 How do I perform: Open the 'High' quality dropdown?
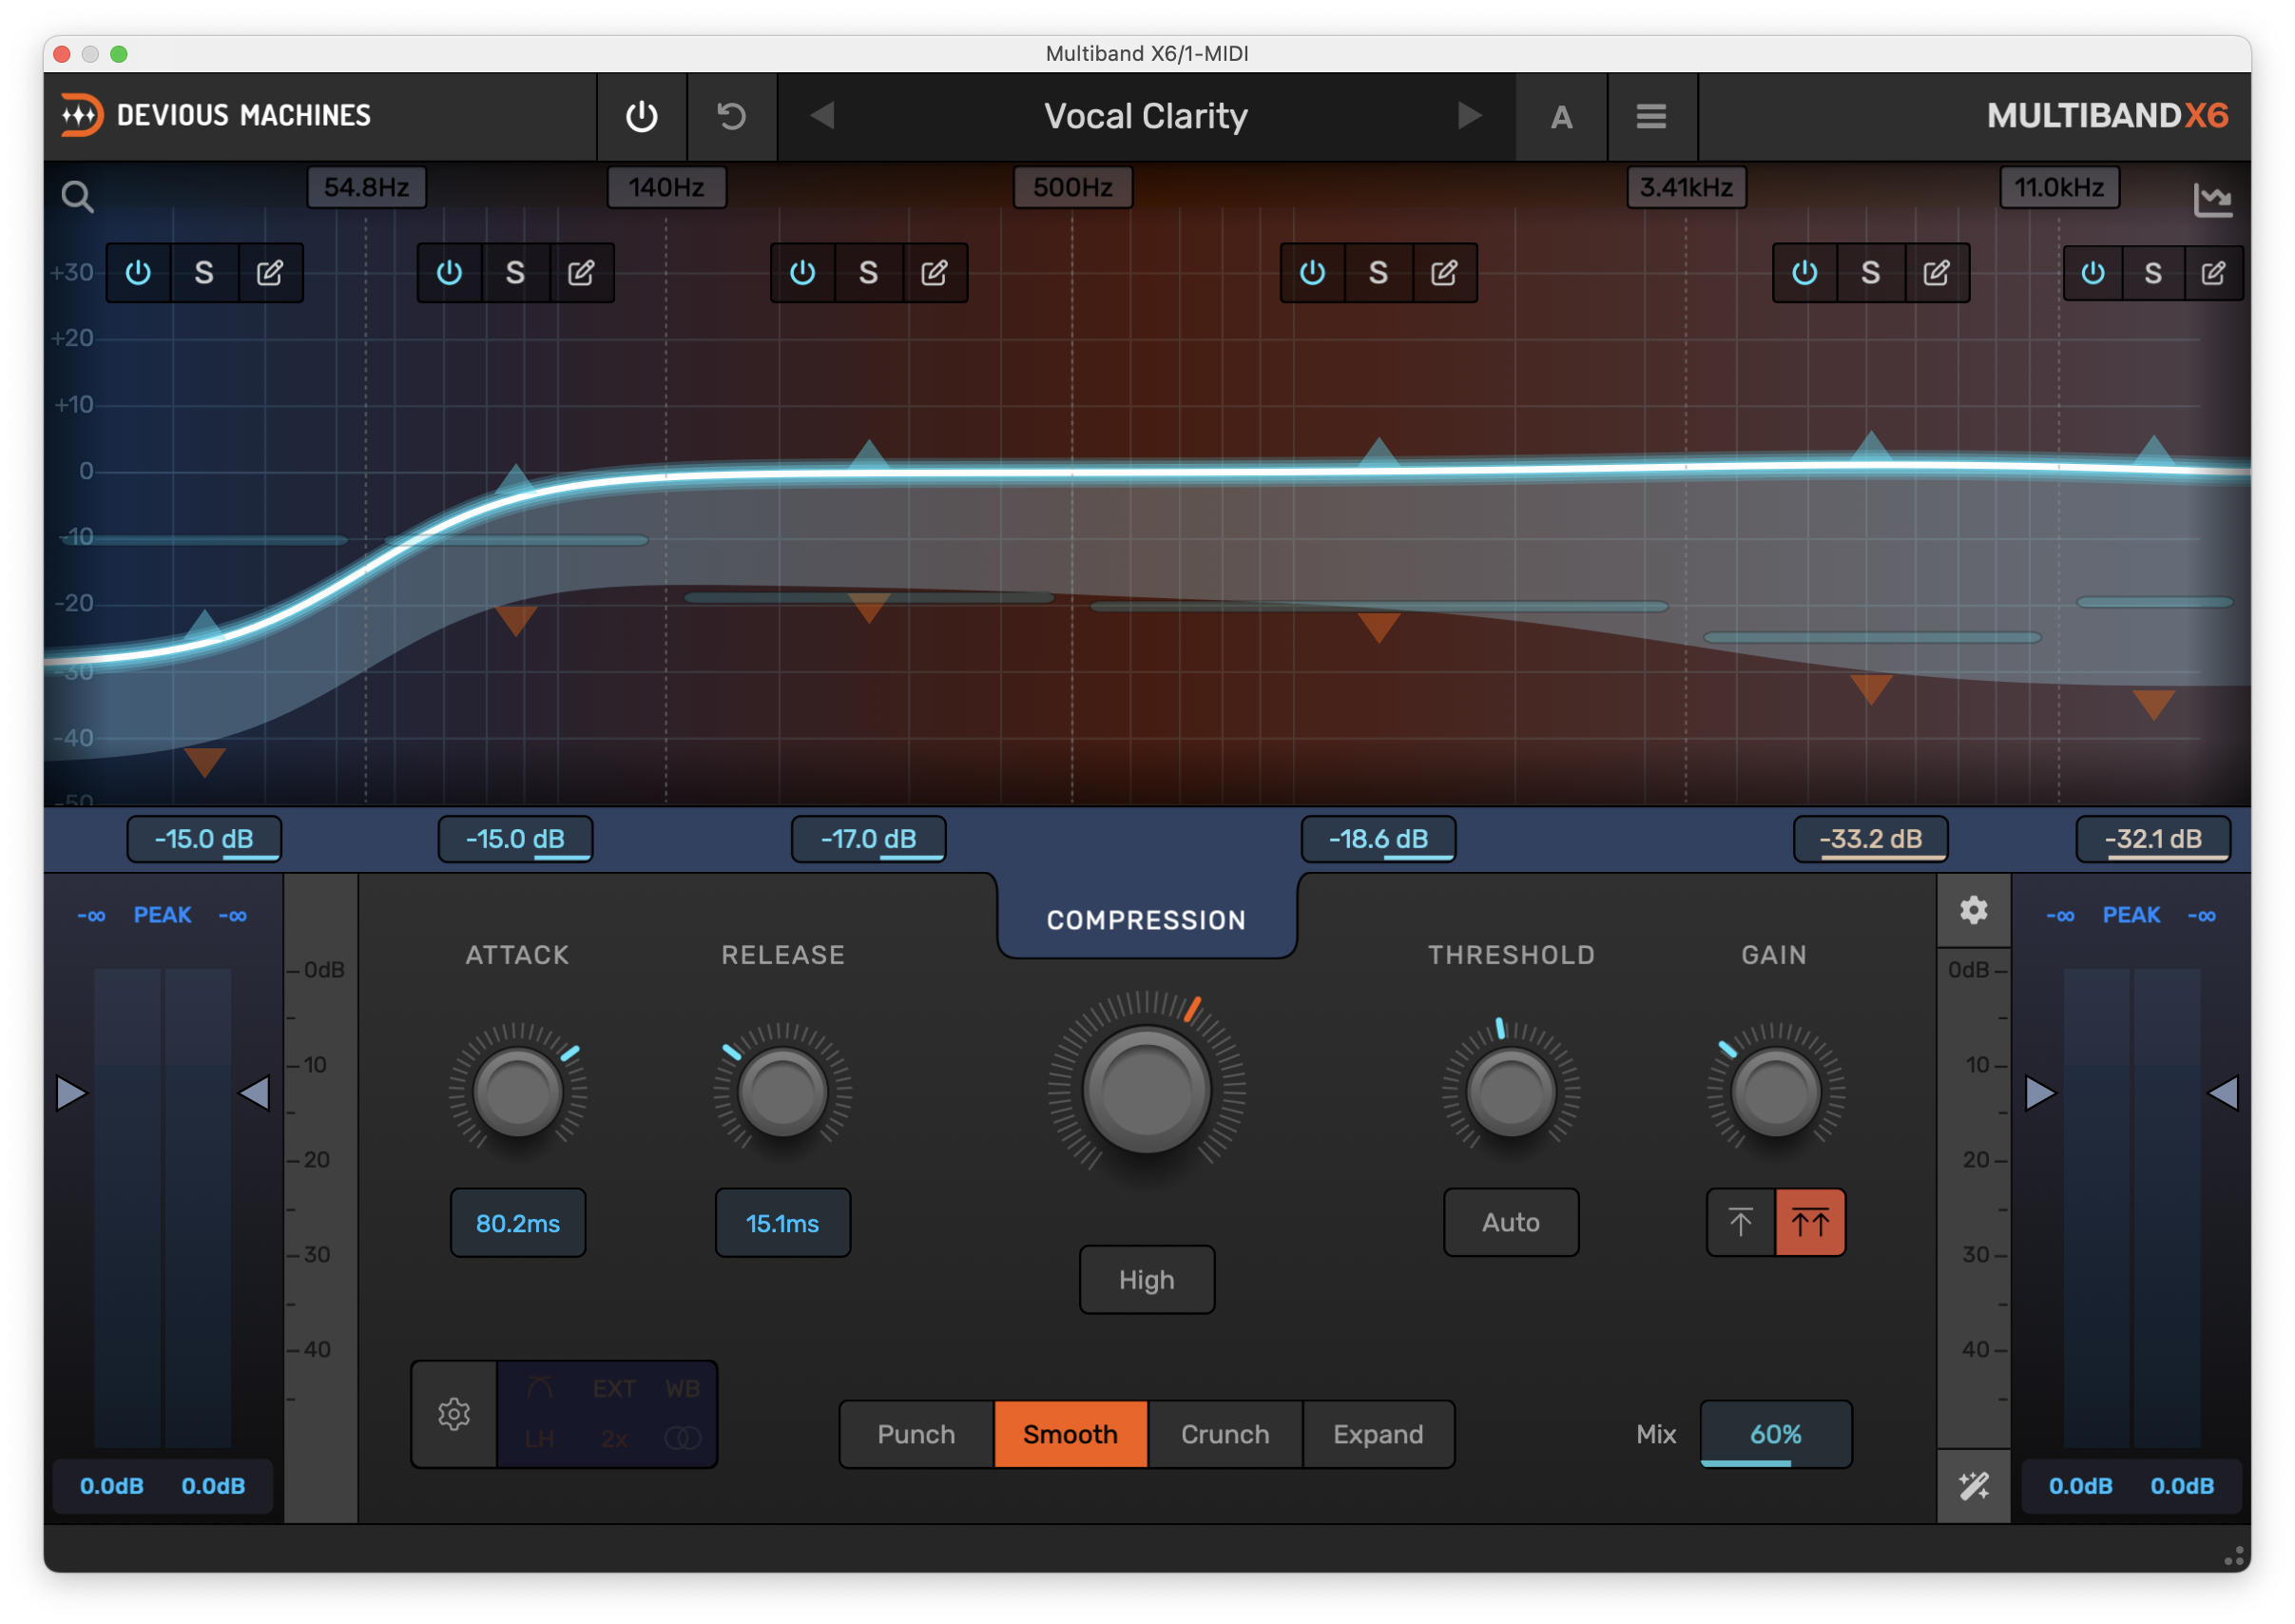1146,1280
